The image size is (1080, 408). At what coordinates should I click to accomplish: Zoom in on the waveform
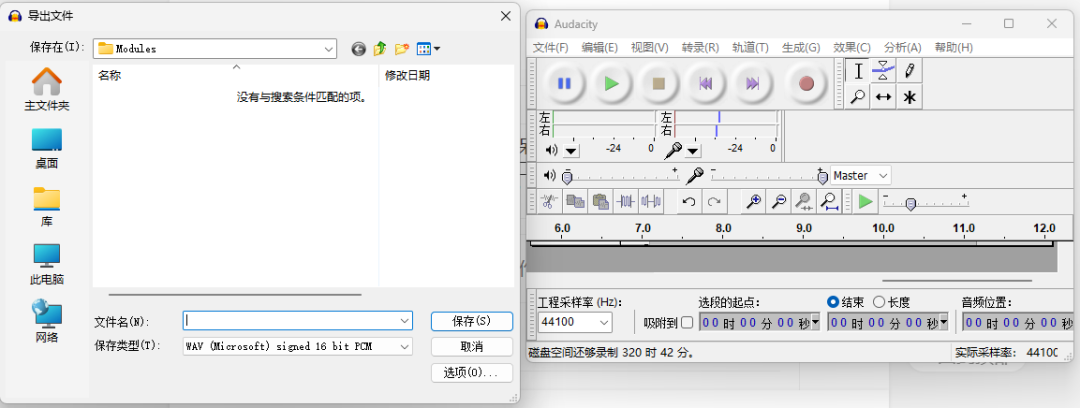pos(754,201)
